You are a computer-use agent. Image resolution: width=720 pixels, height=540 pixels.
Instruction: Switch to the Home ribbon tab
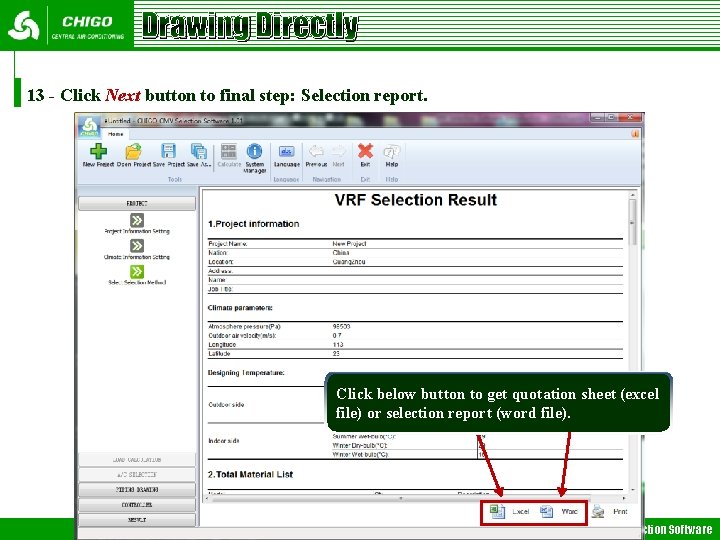[x=115, y=134]
